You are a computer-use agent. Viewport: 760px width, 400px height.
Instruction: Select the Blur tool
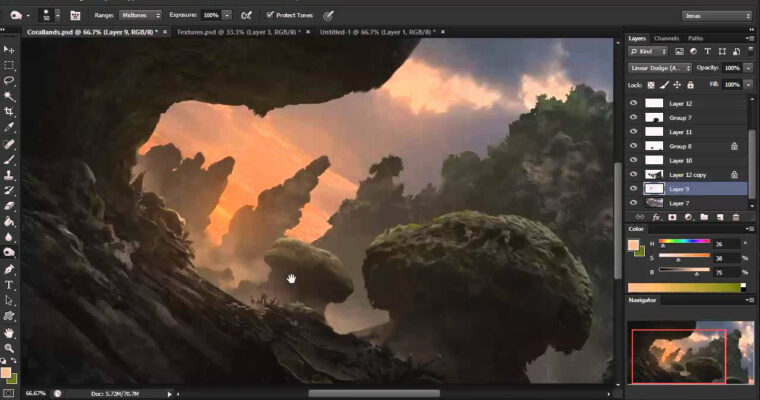pos(9,237)
